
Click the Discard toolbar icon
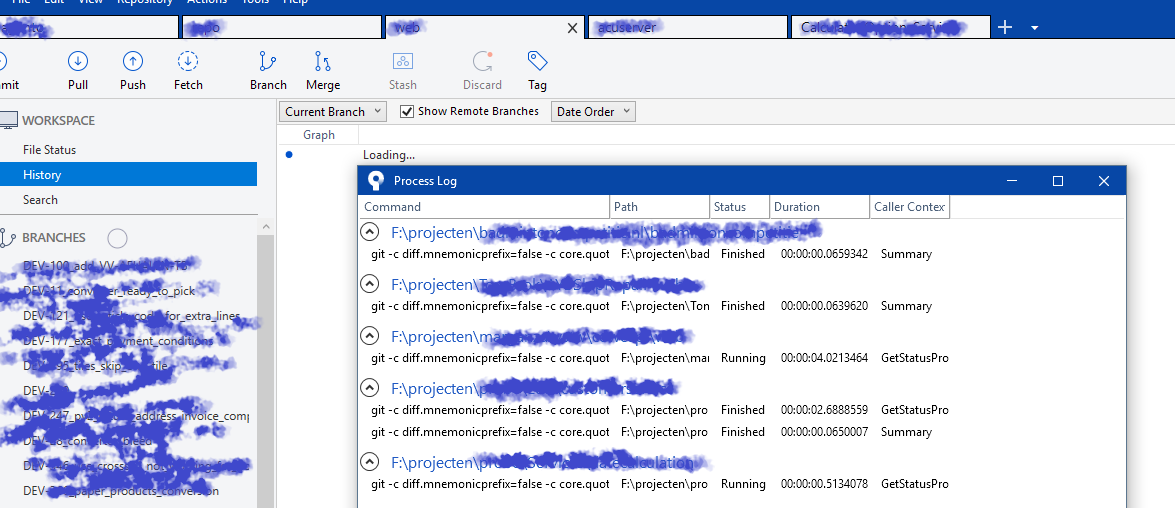tap(482, 61)
